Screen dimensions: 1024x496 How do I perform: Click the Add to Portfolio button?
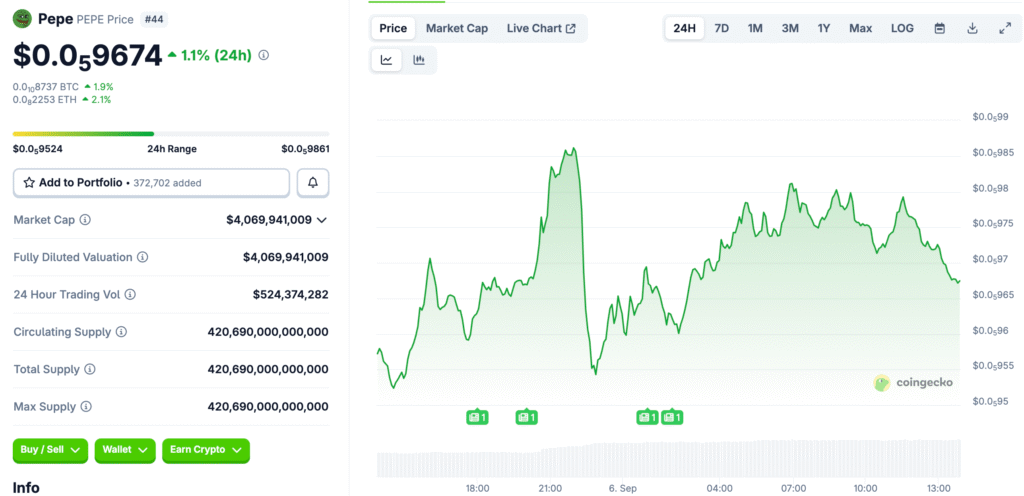pyautogui.click(x=152, y=183)
